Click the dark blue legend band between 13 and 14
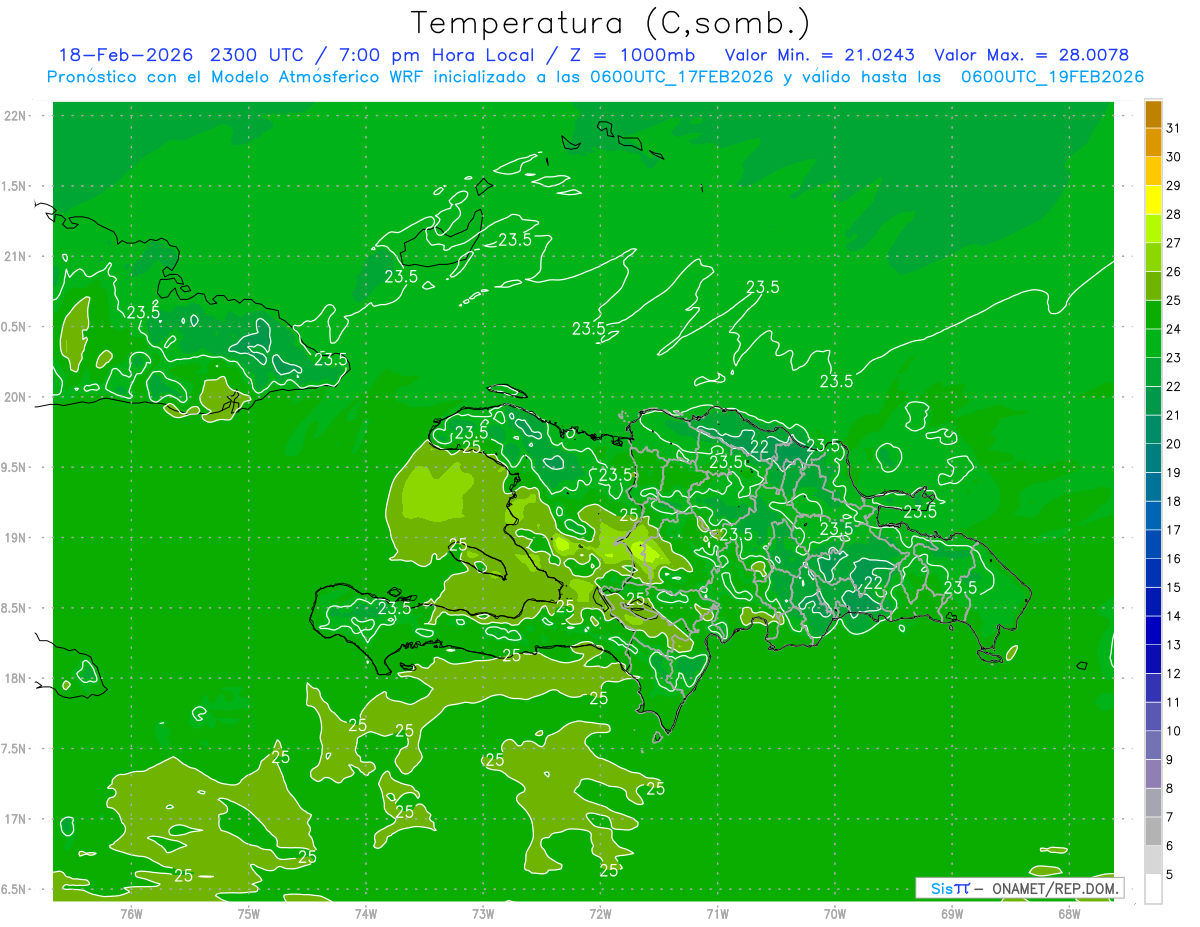This screenshot has width=1200, height=927. pyautogui.click(x=1153, y=631)
